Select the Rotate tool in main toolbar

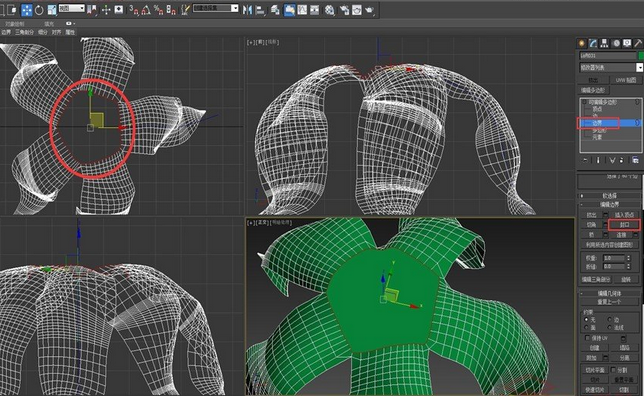pyautogui.click(x=39, y=10)
